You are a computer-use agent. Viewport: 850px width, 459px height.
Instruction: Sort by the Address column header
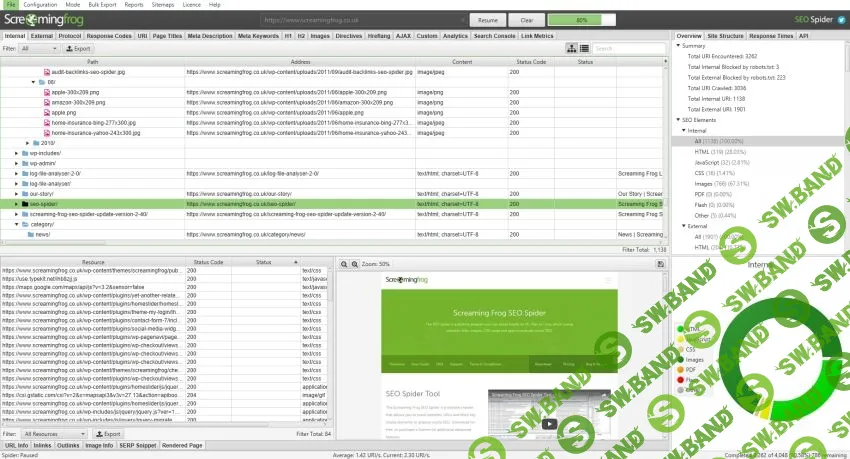300,62
